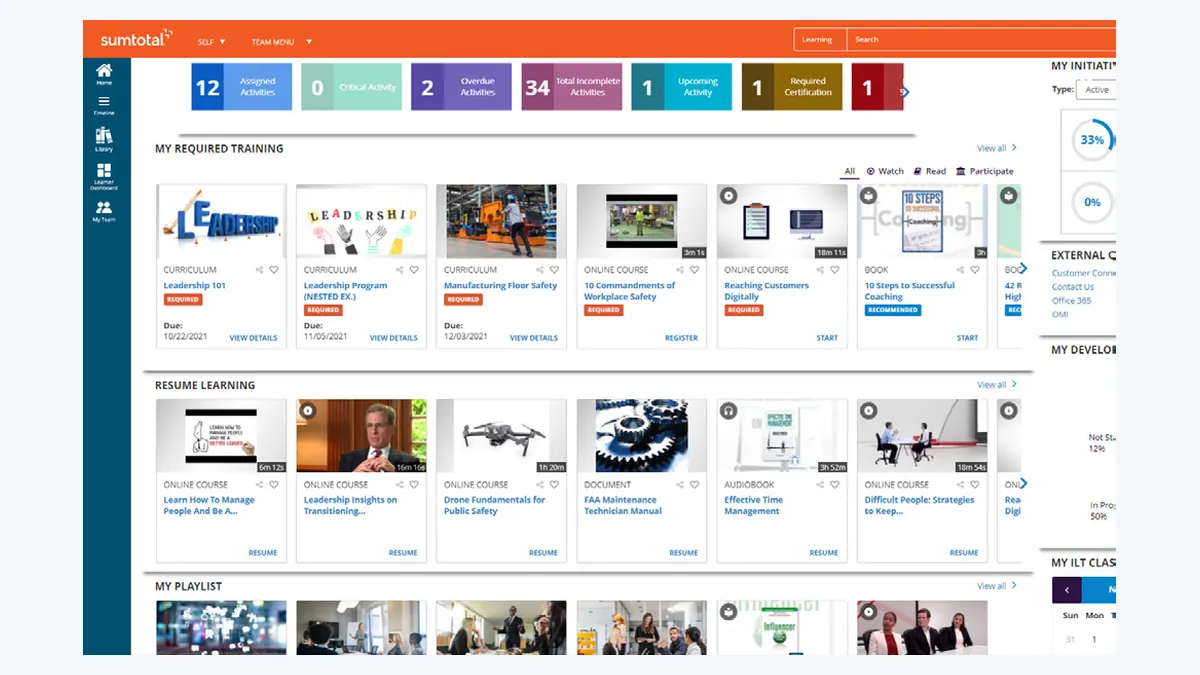Favorite Drone Fundamentals for Public Safety
The height and width of the screenshot is (675, 1200).
click(554, 485)
